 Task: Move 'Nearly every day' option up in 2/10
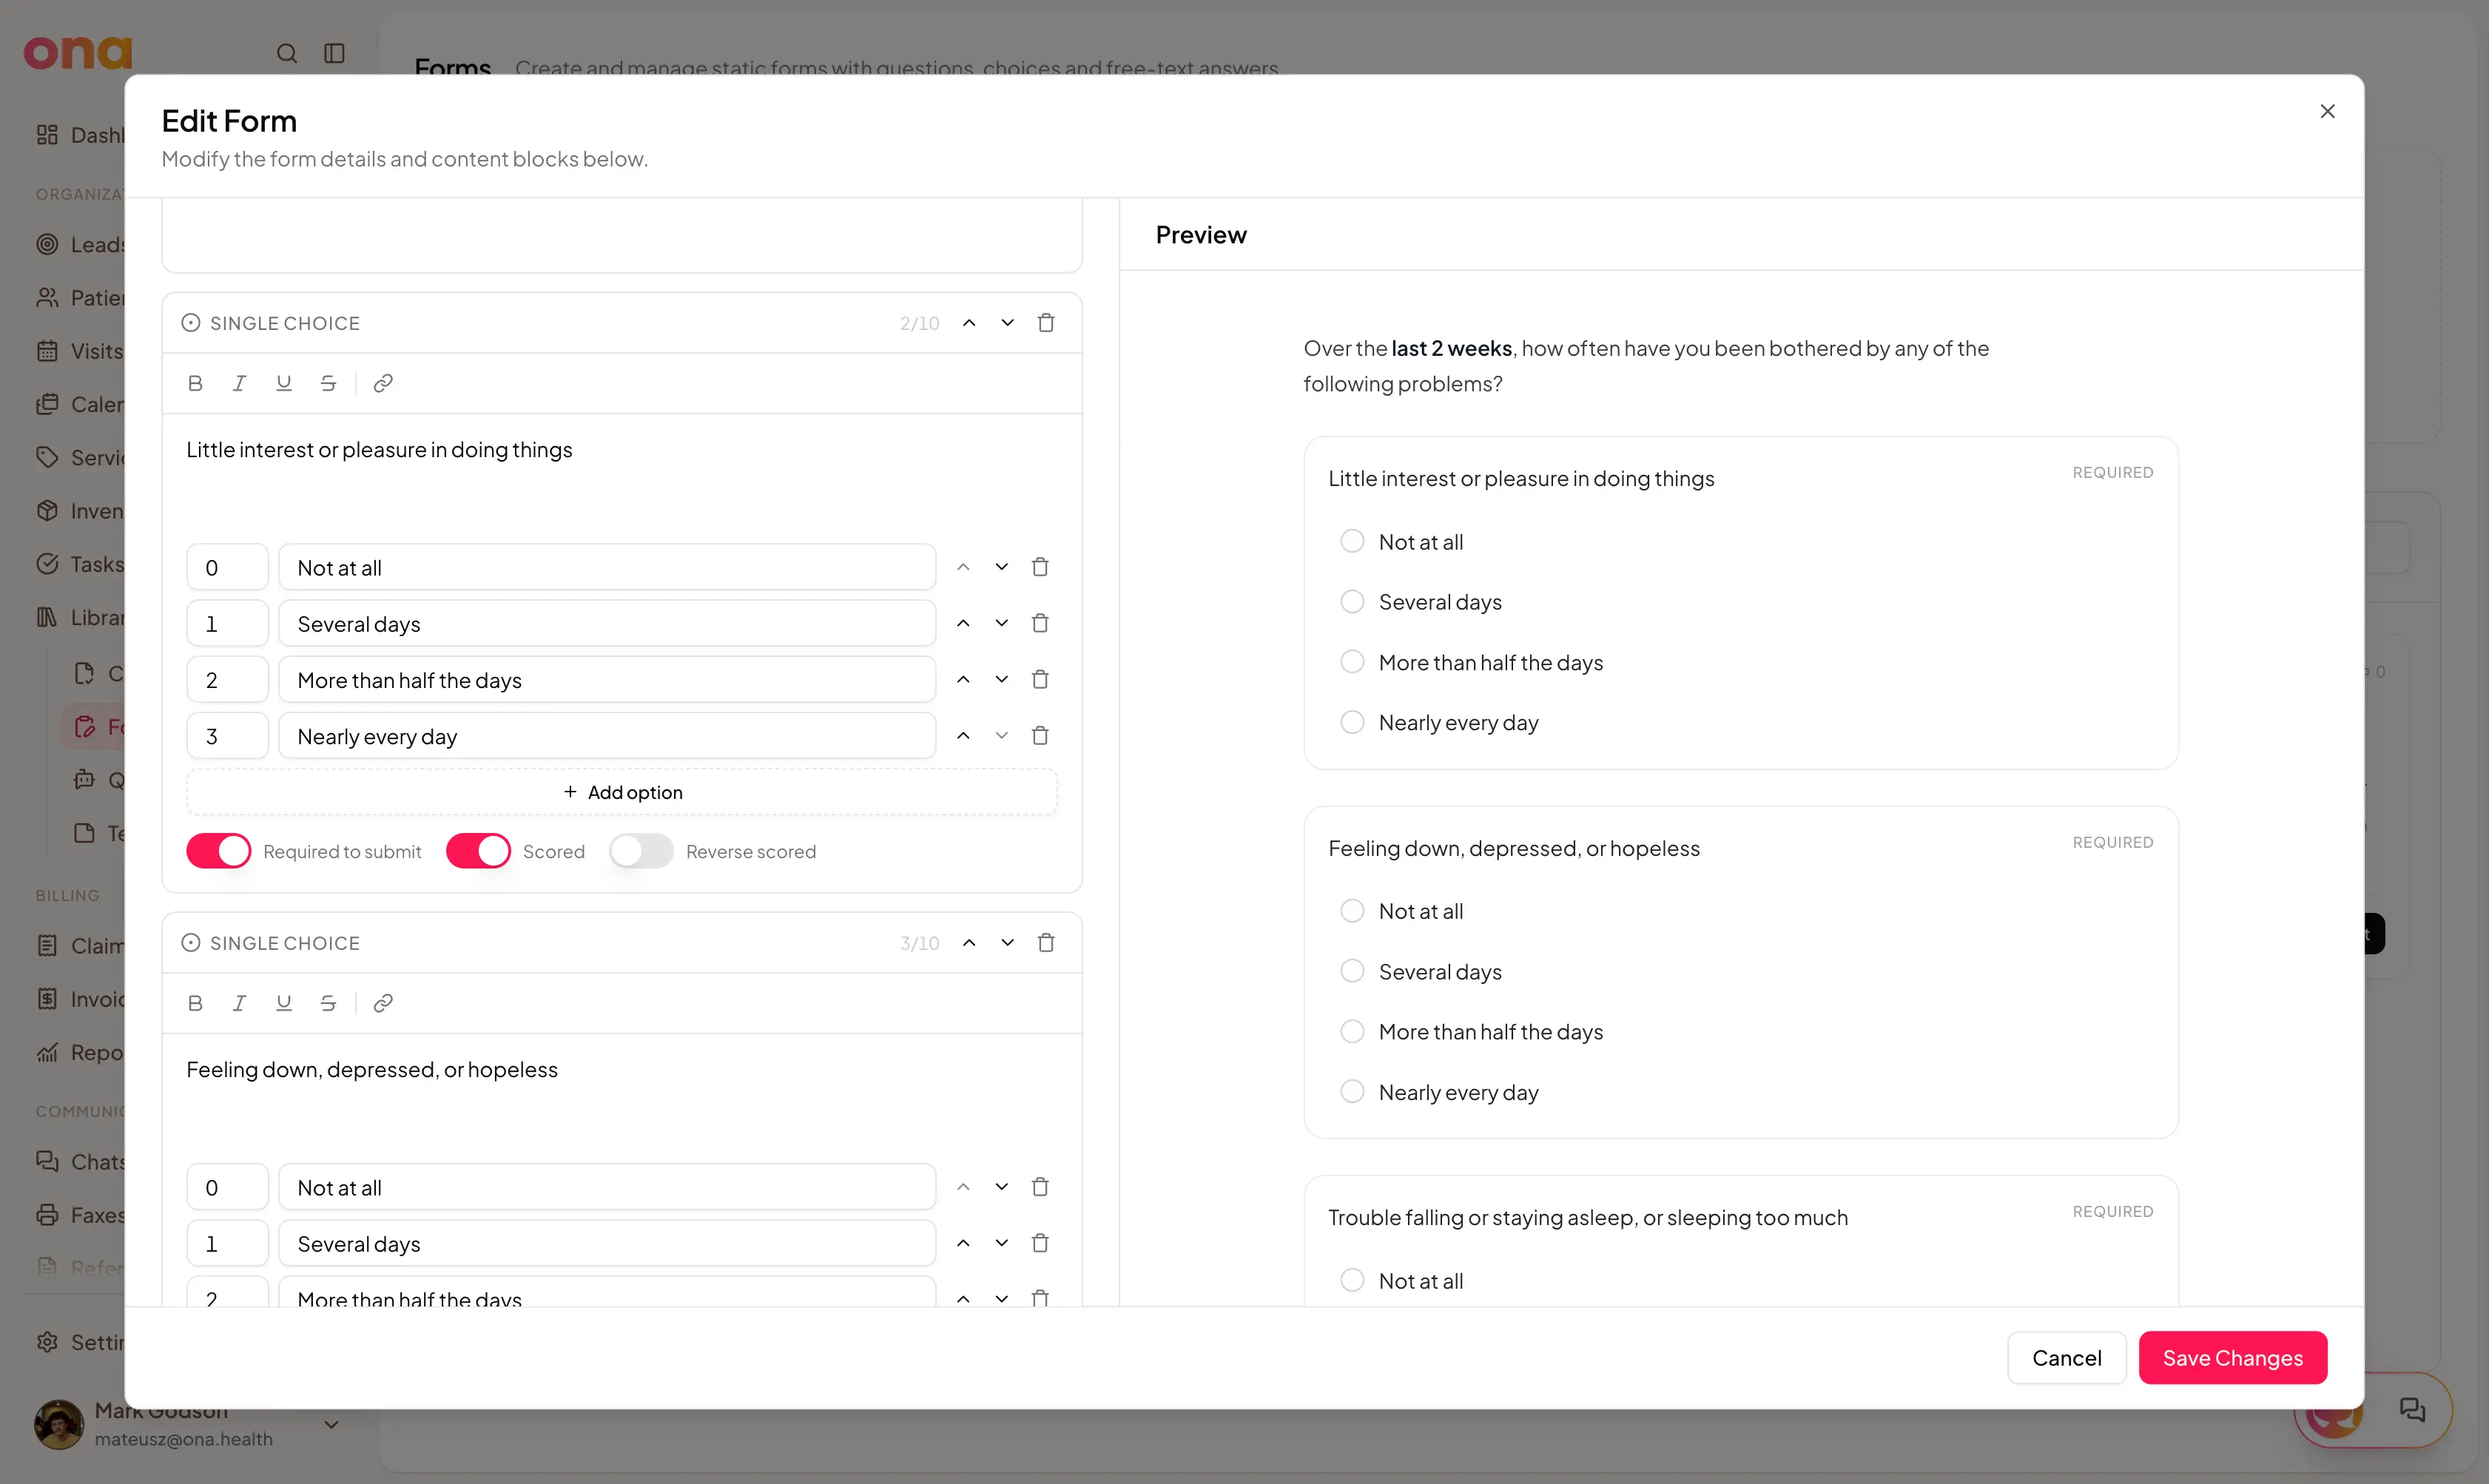963,736
